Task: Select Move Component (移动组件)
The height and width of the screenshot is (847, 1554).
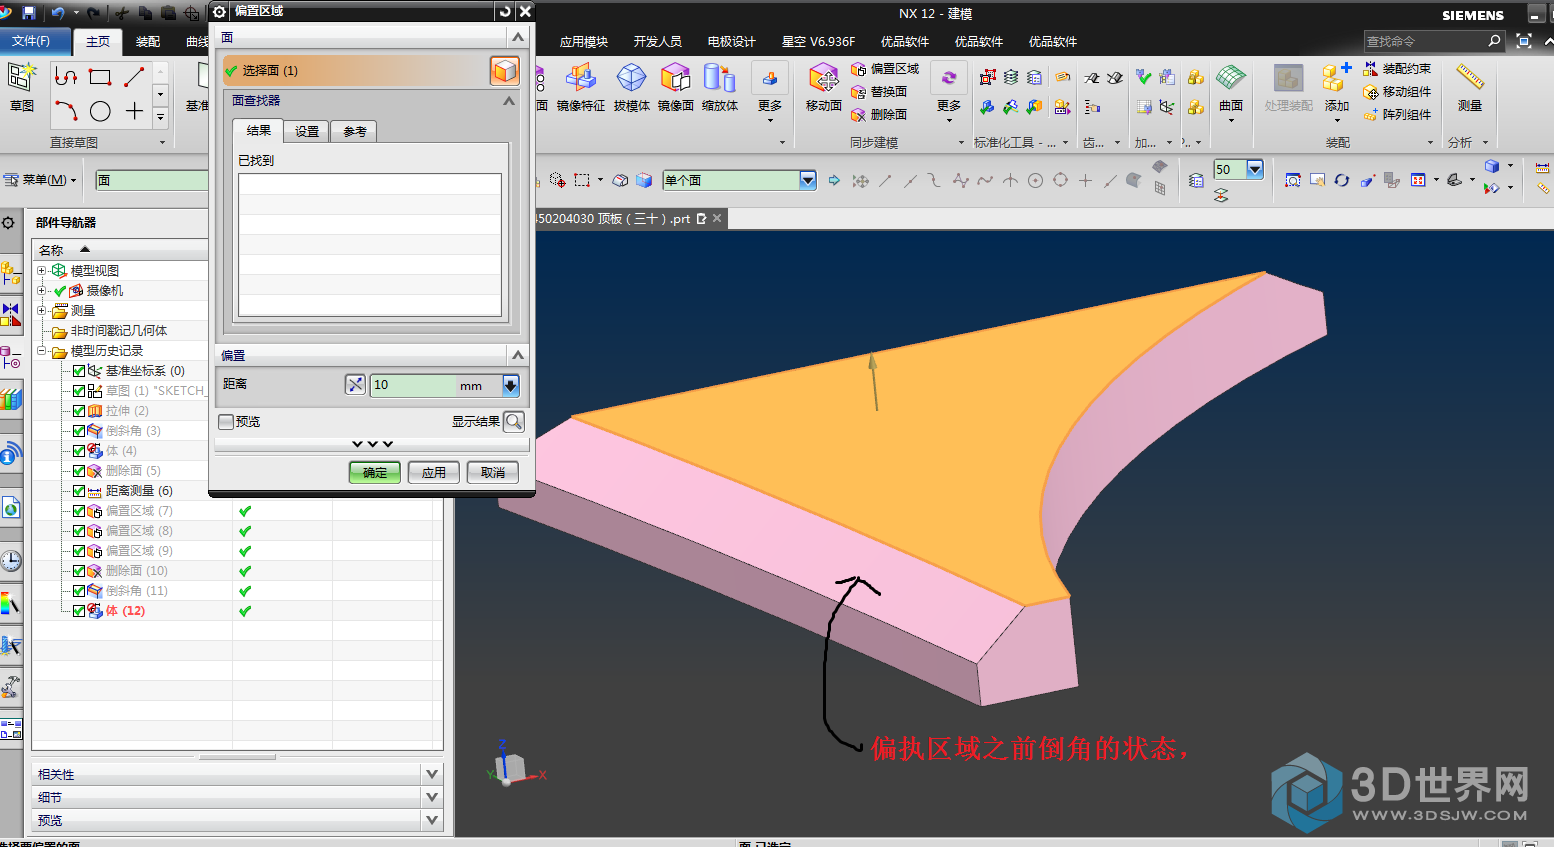Action: pos(1397,92)
